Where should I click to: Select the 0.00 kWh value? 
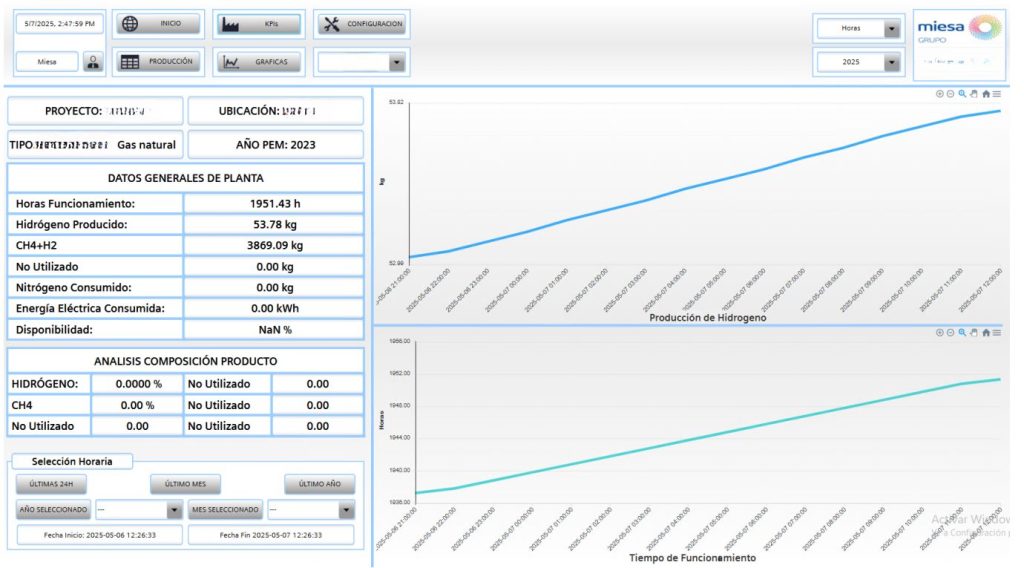[x=275, y=308]
